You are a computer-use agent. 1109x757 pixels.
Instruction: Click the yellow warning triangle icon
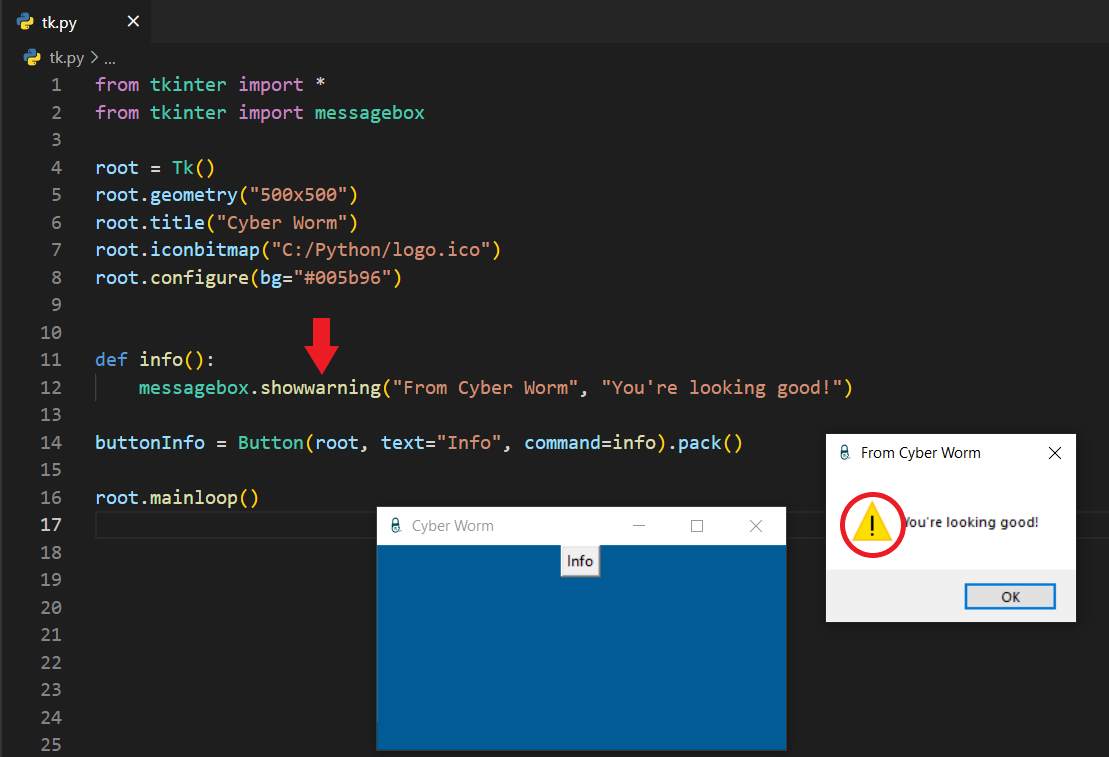[873, 523]
